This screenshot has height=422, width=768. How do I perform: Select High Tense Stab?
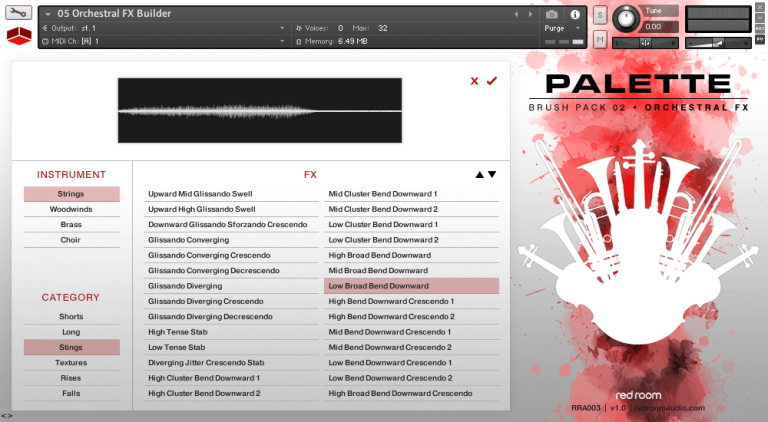coord(231,332)
